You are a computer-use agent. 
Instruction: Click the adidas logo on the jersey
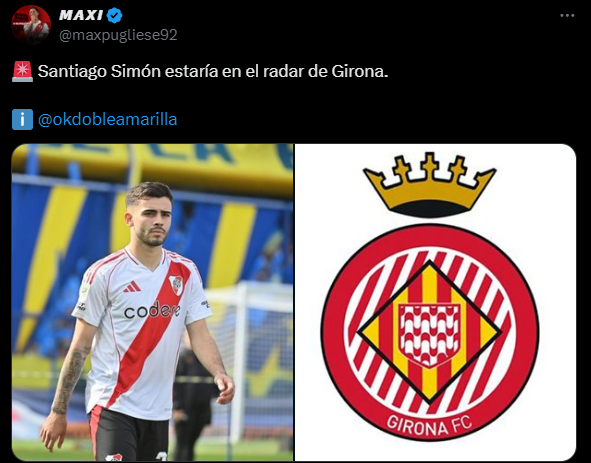tap(132, 287)
